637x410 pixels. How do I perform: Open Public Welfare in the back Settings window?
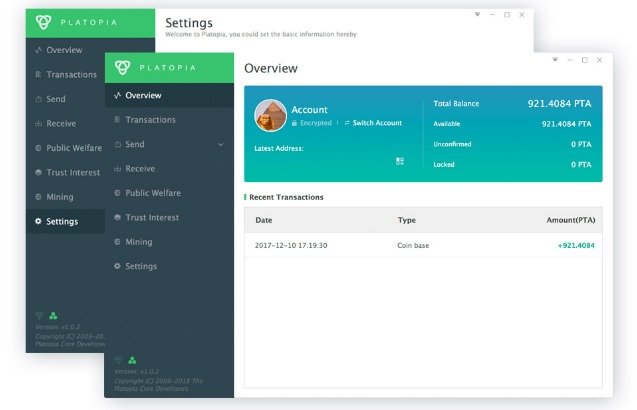tap(65, 148)
